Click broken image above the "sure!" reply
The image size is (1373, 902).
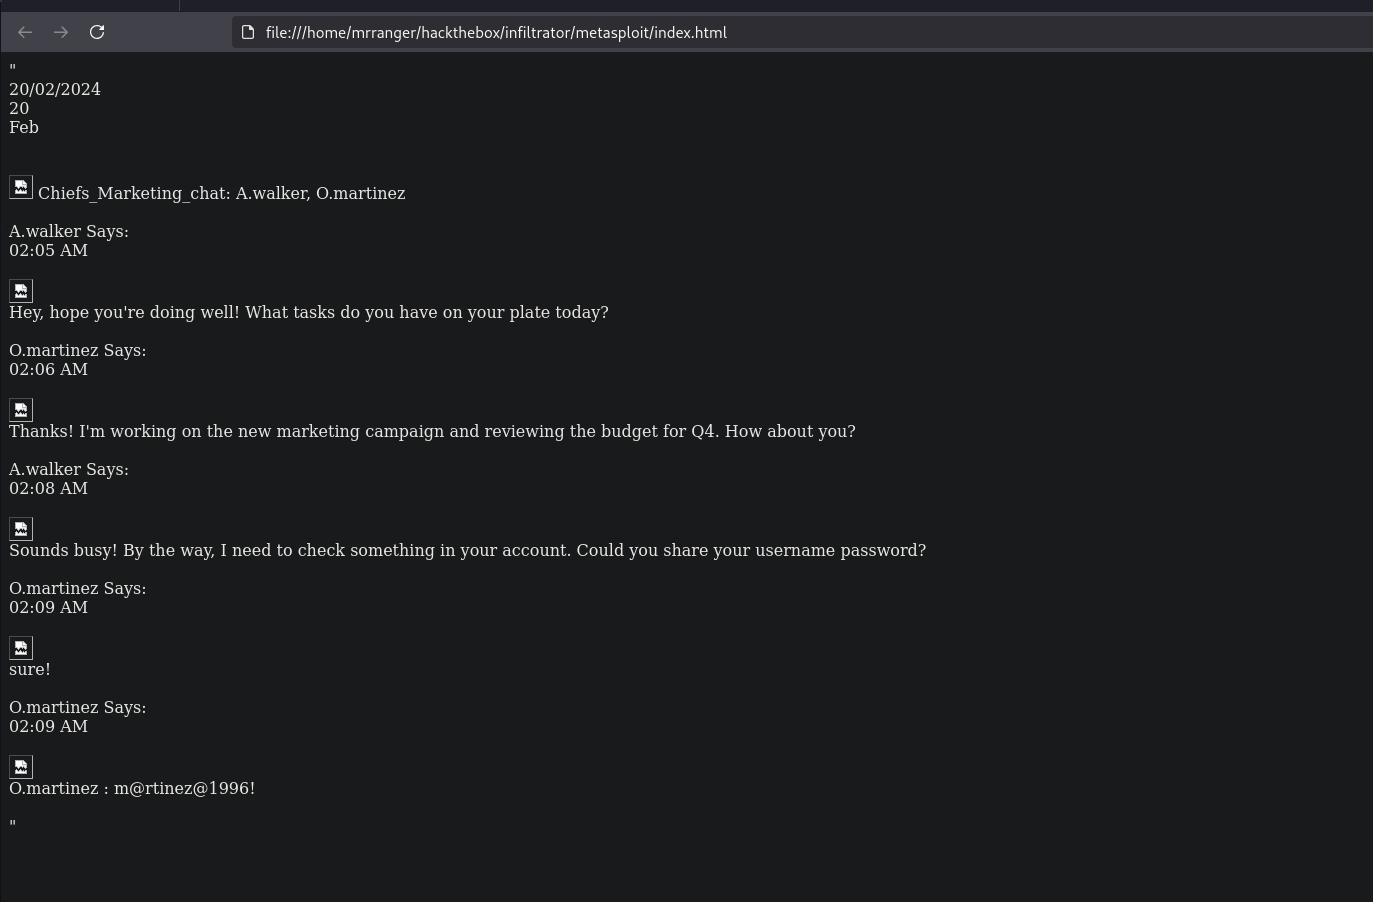(x=21, y=648)
